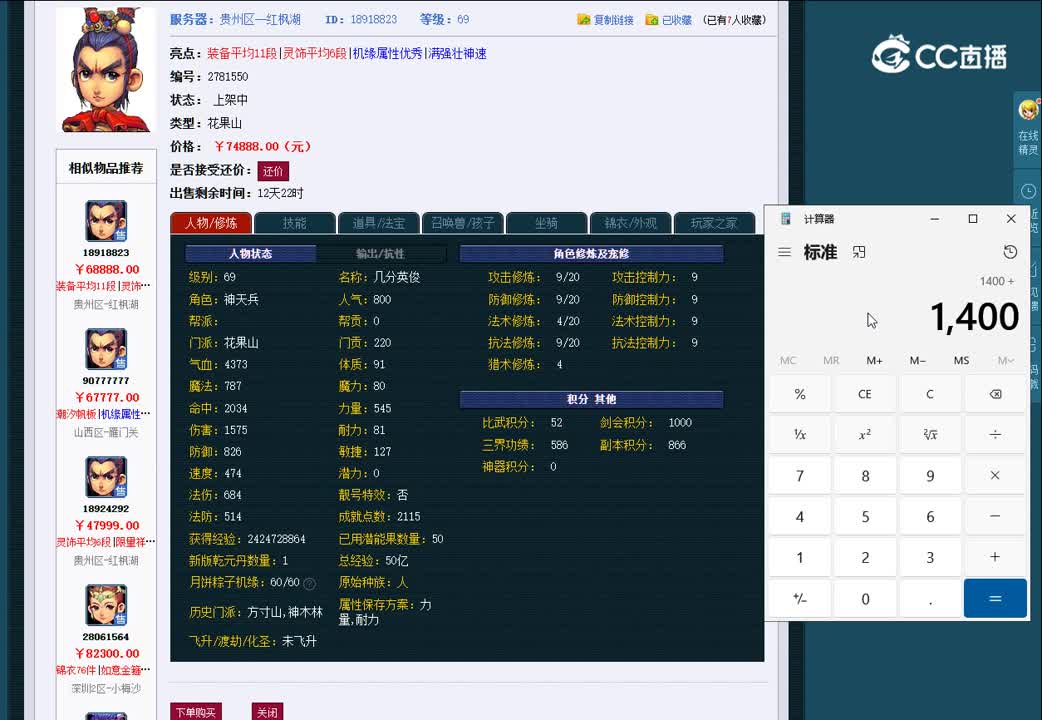Screen dimensions: 1042x720
Task: Select the 输出/抗性 sub-tab
Action: [380, 253]
